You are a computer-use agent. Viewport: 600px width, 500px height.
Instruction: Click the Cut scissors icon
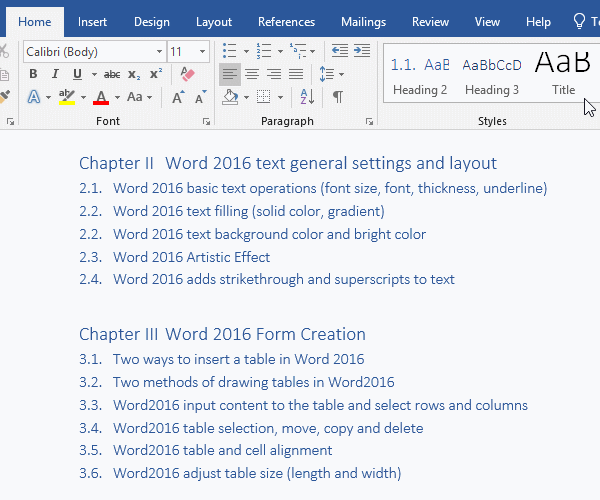click(4, 51)
